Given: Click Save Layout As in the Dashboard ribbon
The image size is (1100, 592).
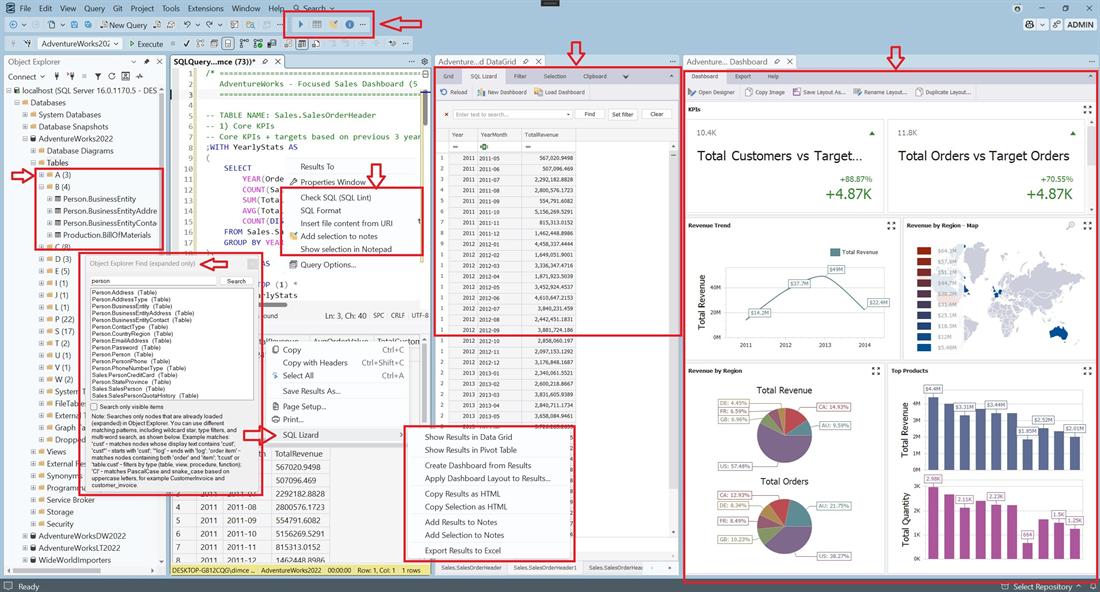Looking at the screenshot, I should pos(819,92).
